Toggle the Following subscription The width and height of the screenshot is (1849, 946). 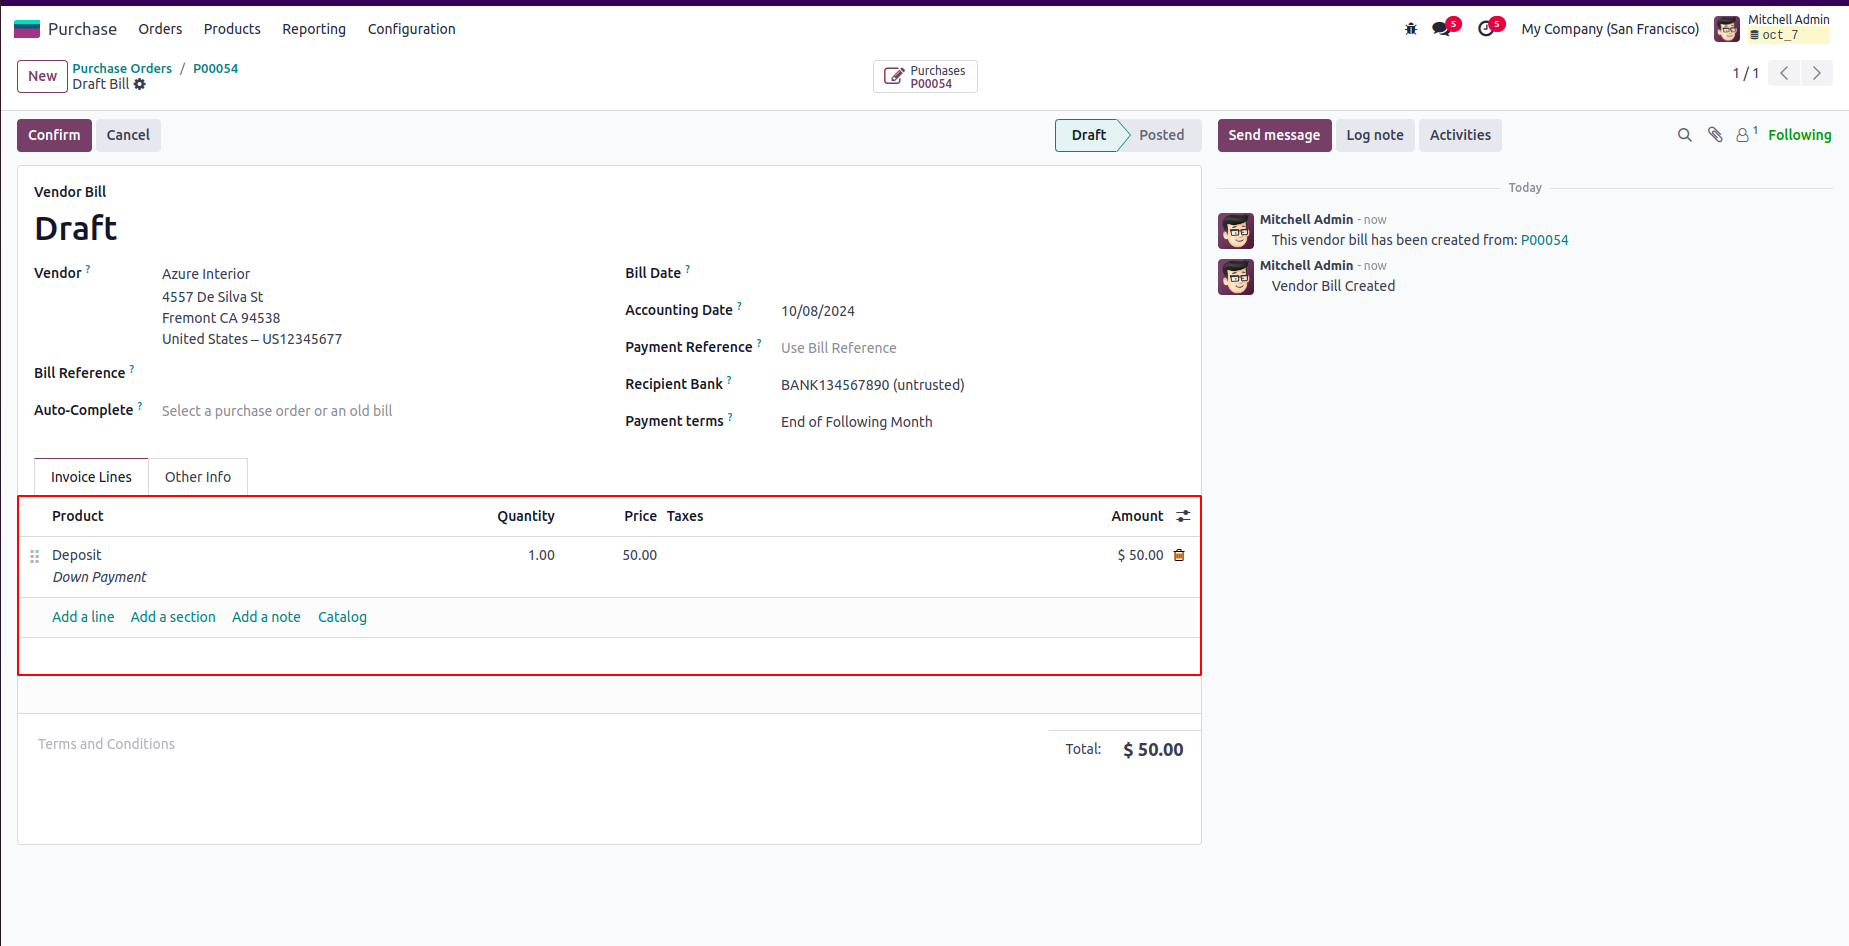[1799, 135]
